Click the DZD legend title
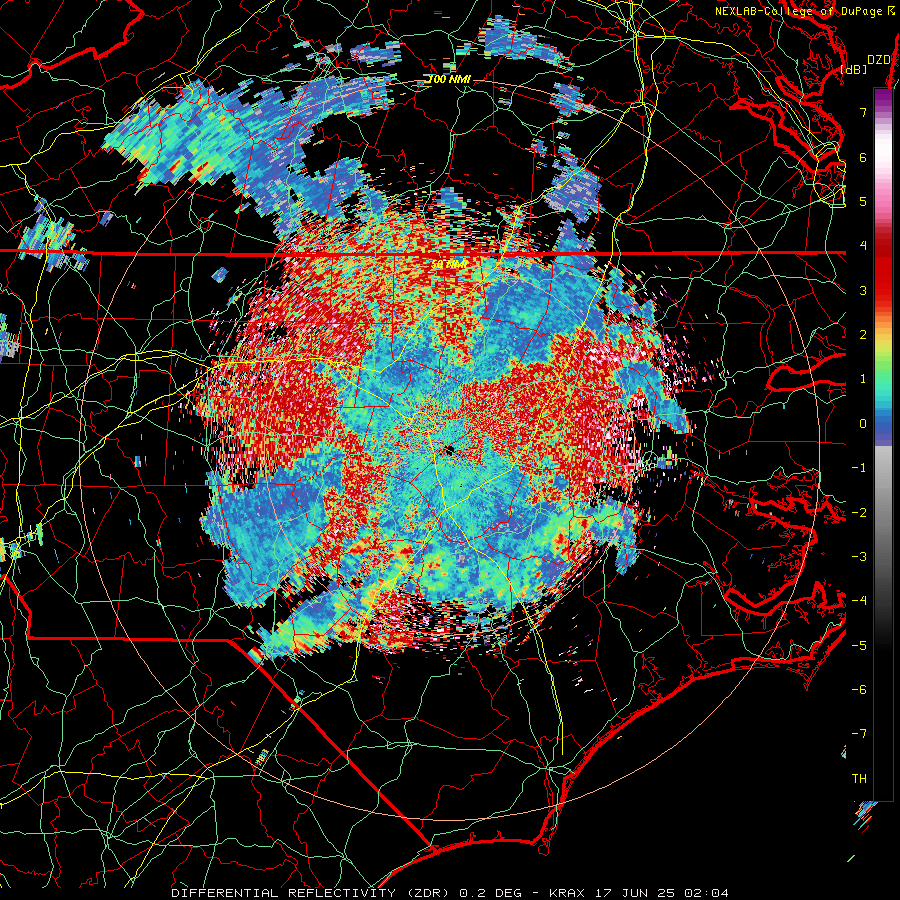Viewport: 900px width, 900px height. (878, 59)
